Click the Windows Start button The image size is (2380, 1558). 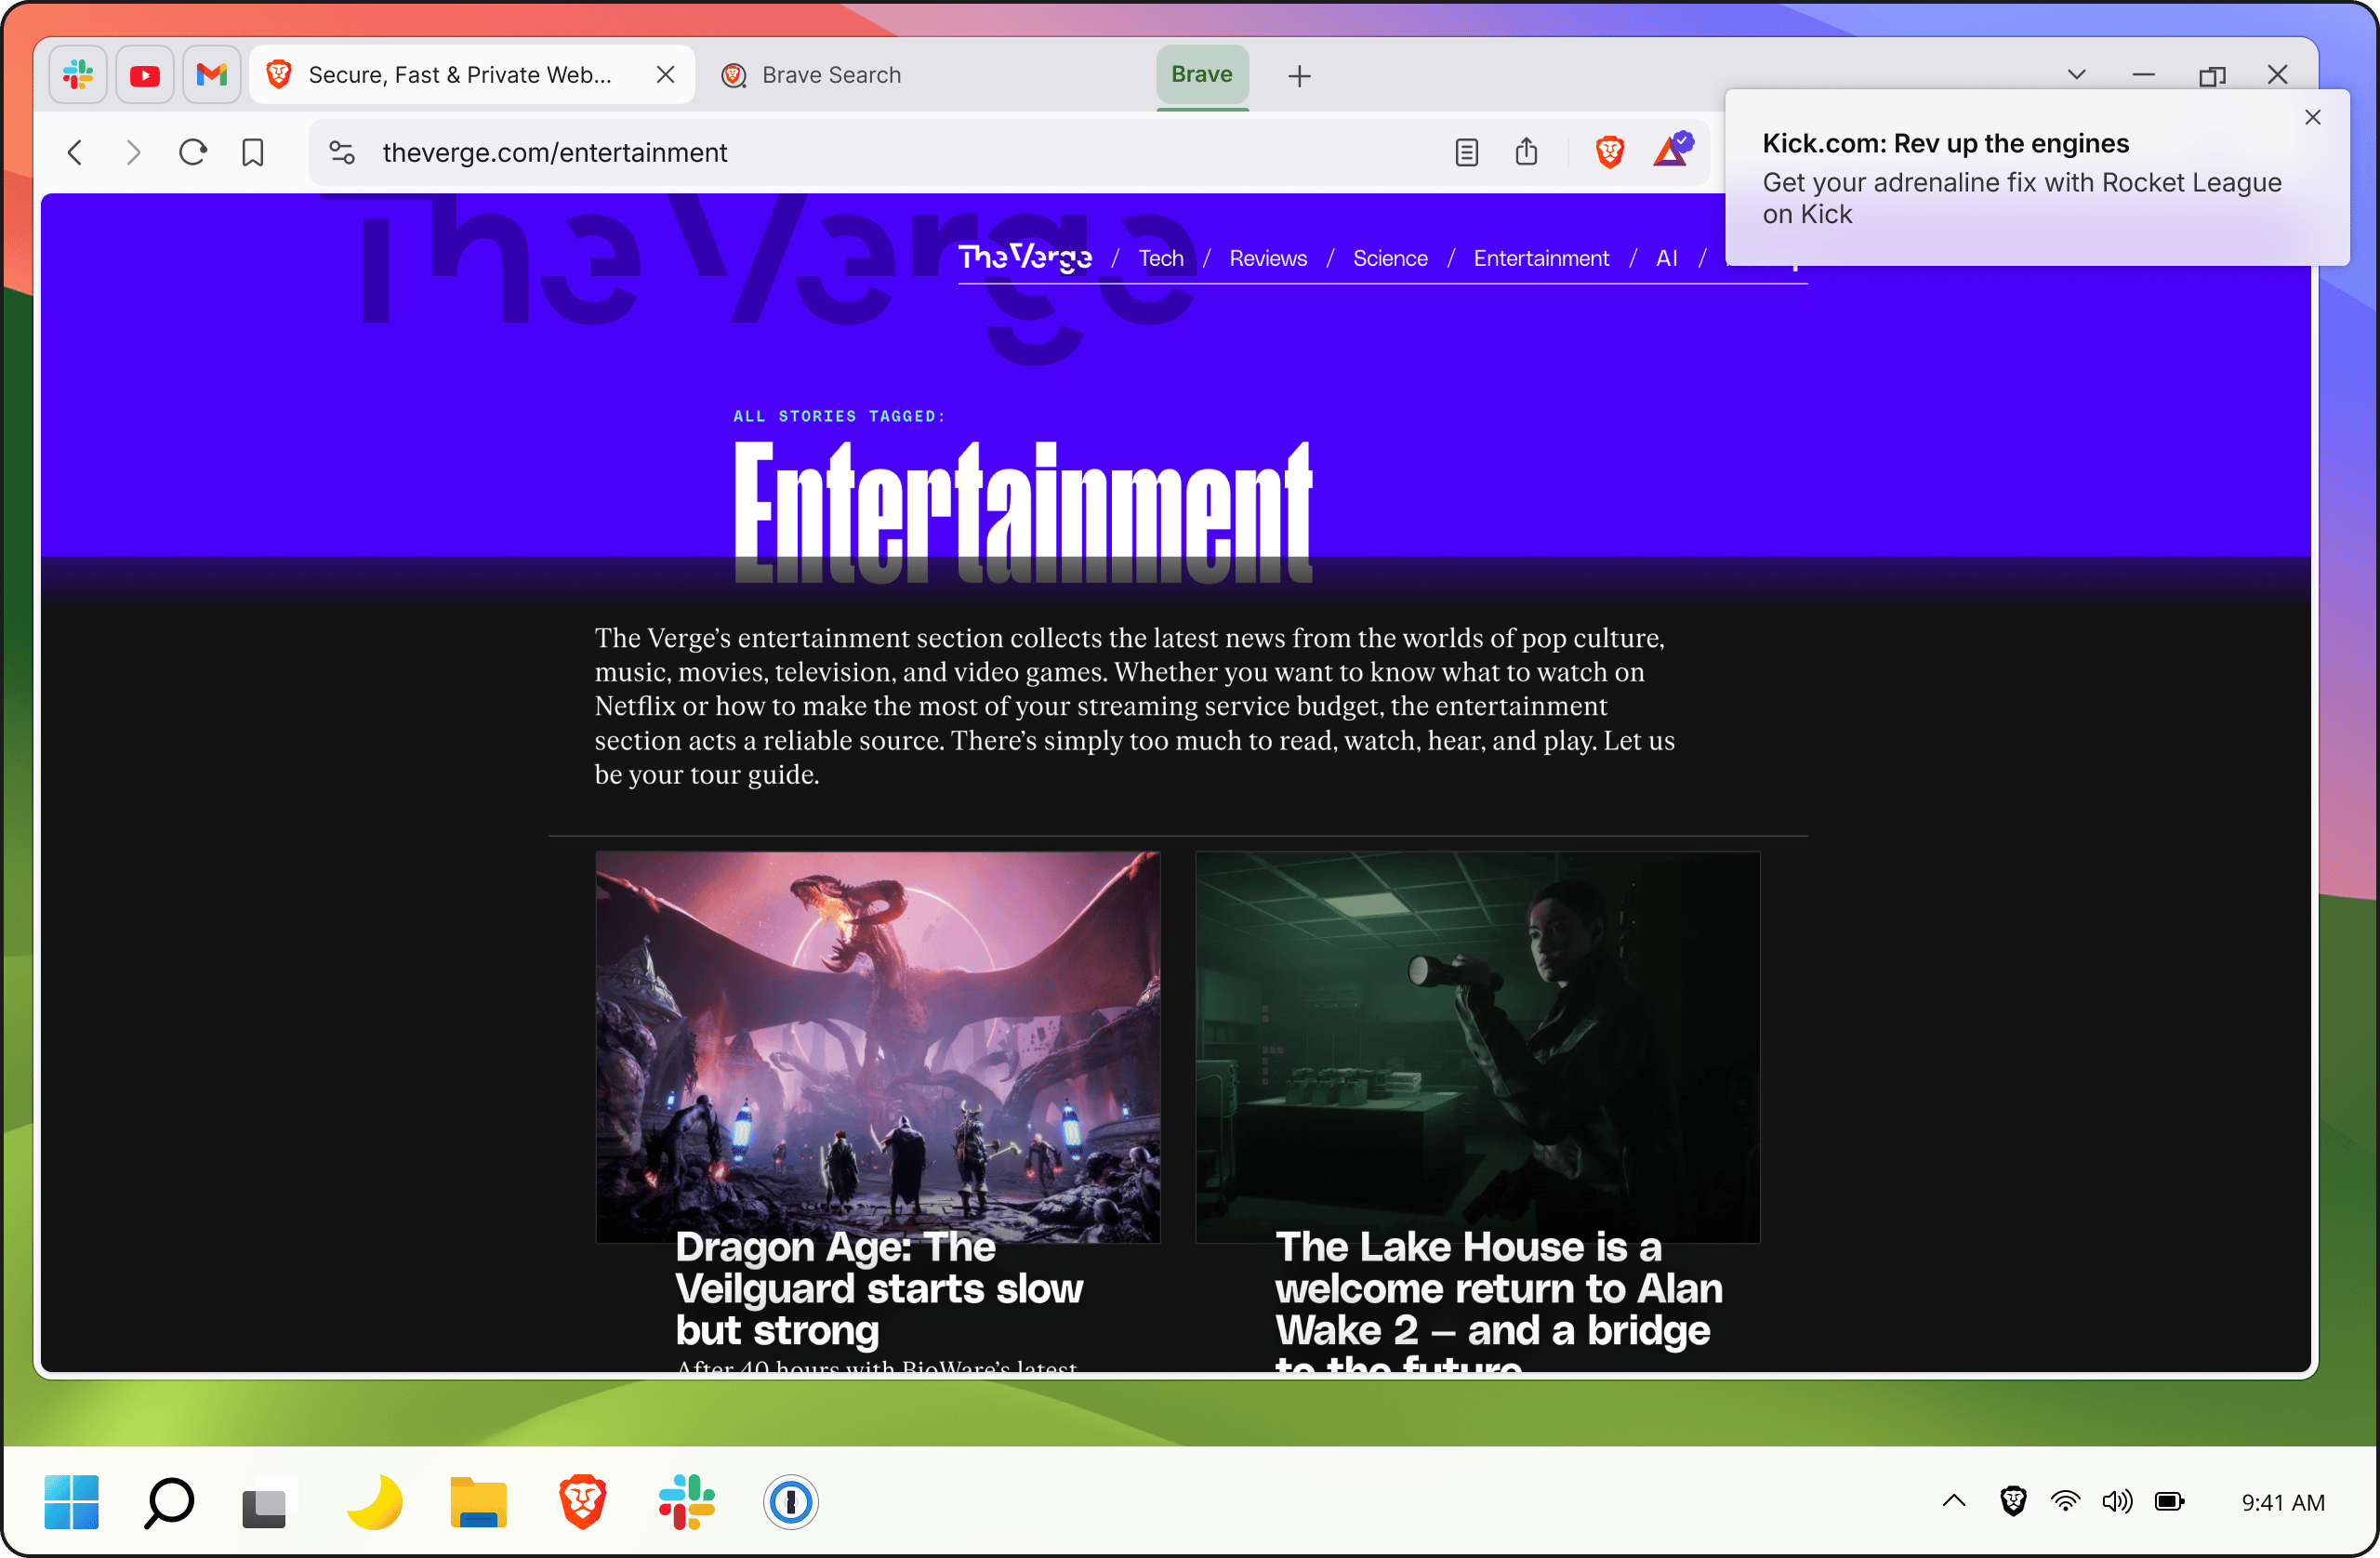tap(70, 1502)
